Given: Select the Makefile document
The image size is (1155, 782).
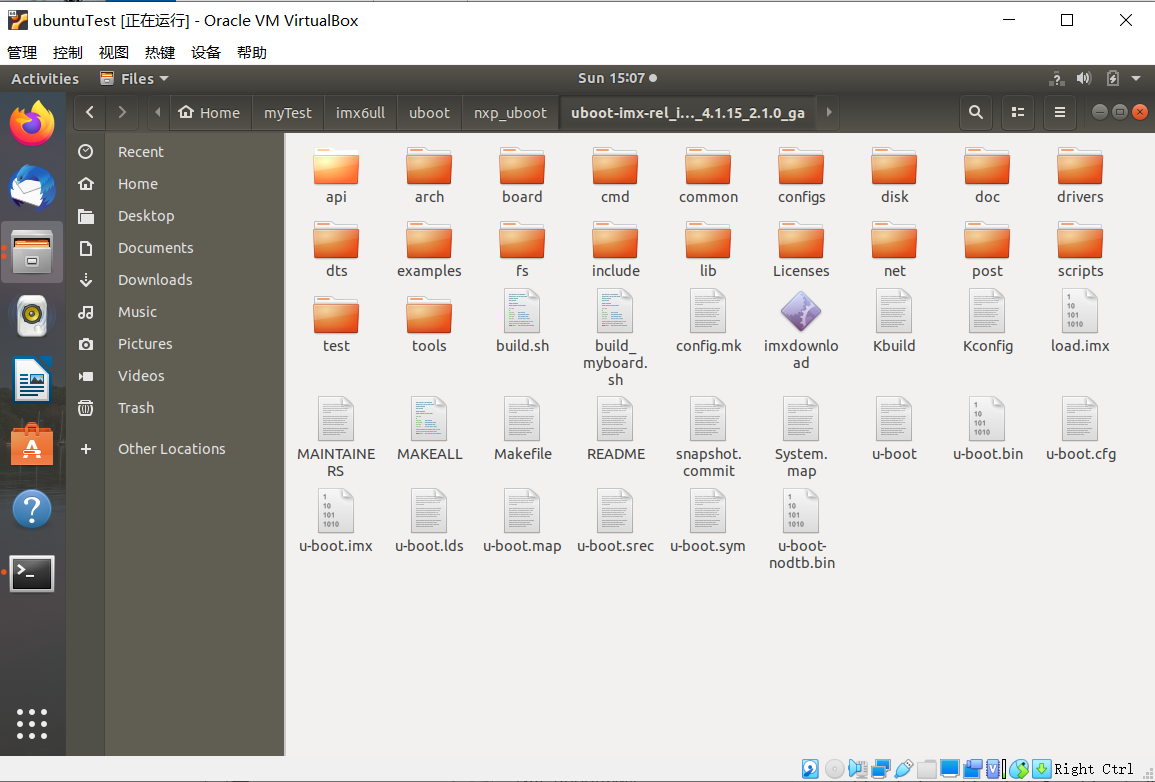Looking at the screenshot, I should pyautogui.click(x=522, y=420).
